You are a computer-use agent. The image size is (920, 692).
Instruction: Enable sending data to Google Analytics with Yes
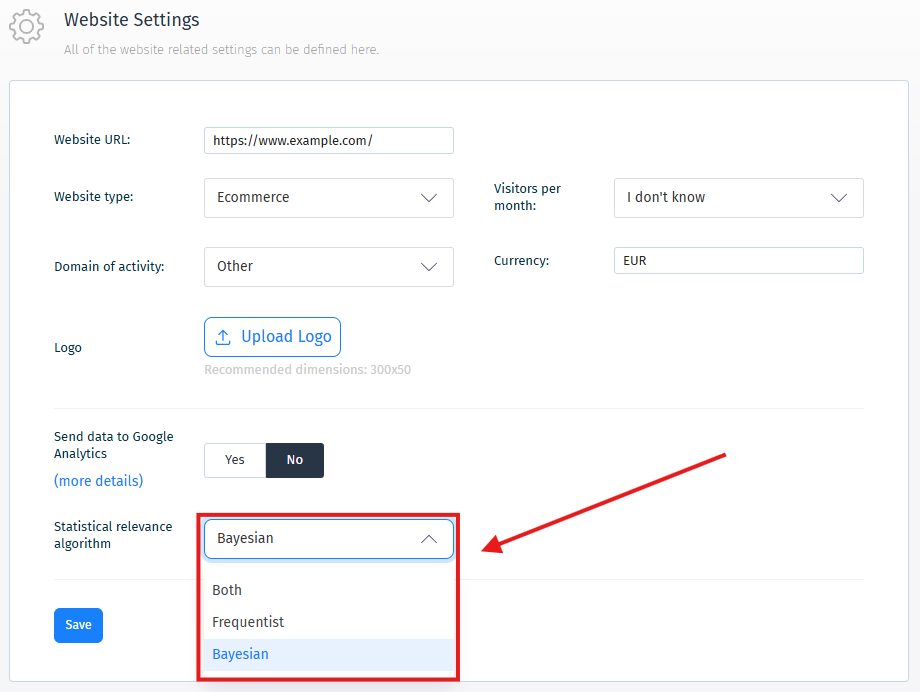tap(235, 460)
